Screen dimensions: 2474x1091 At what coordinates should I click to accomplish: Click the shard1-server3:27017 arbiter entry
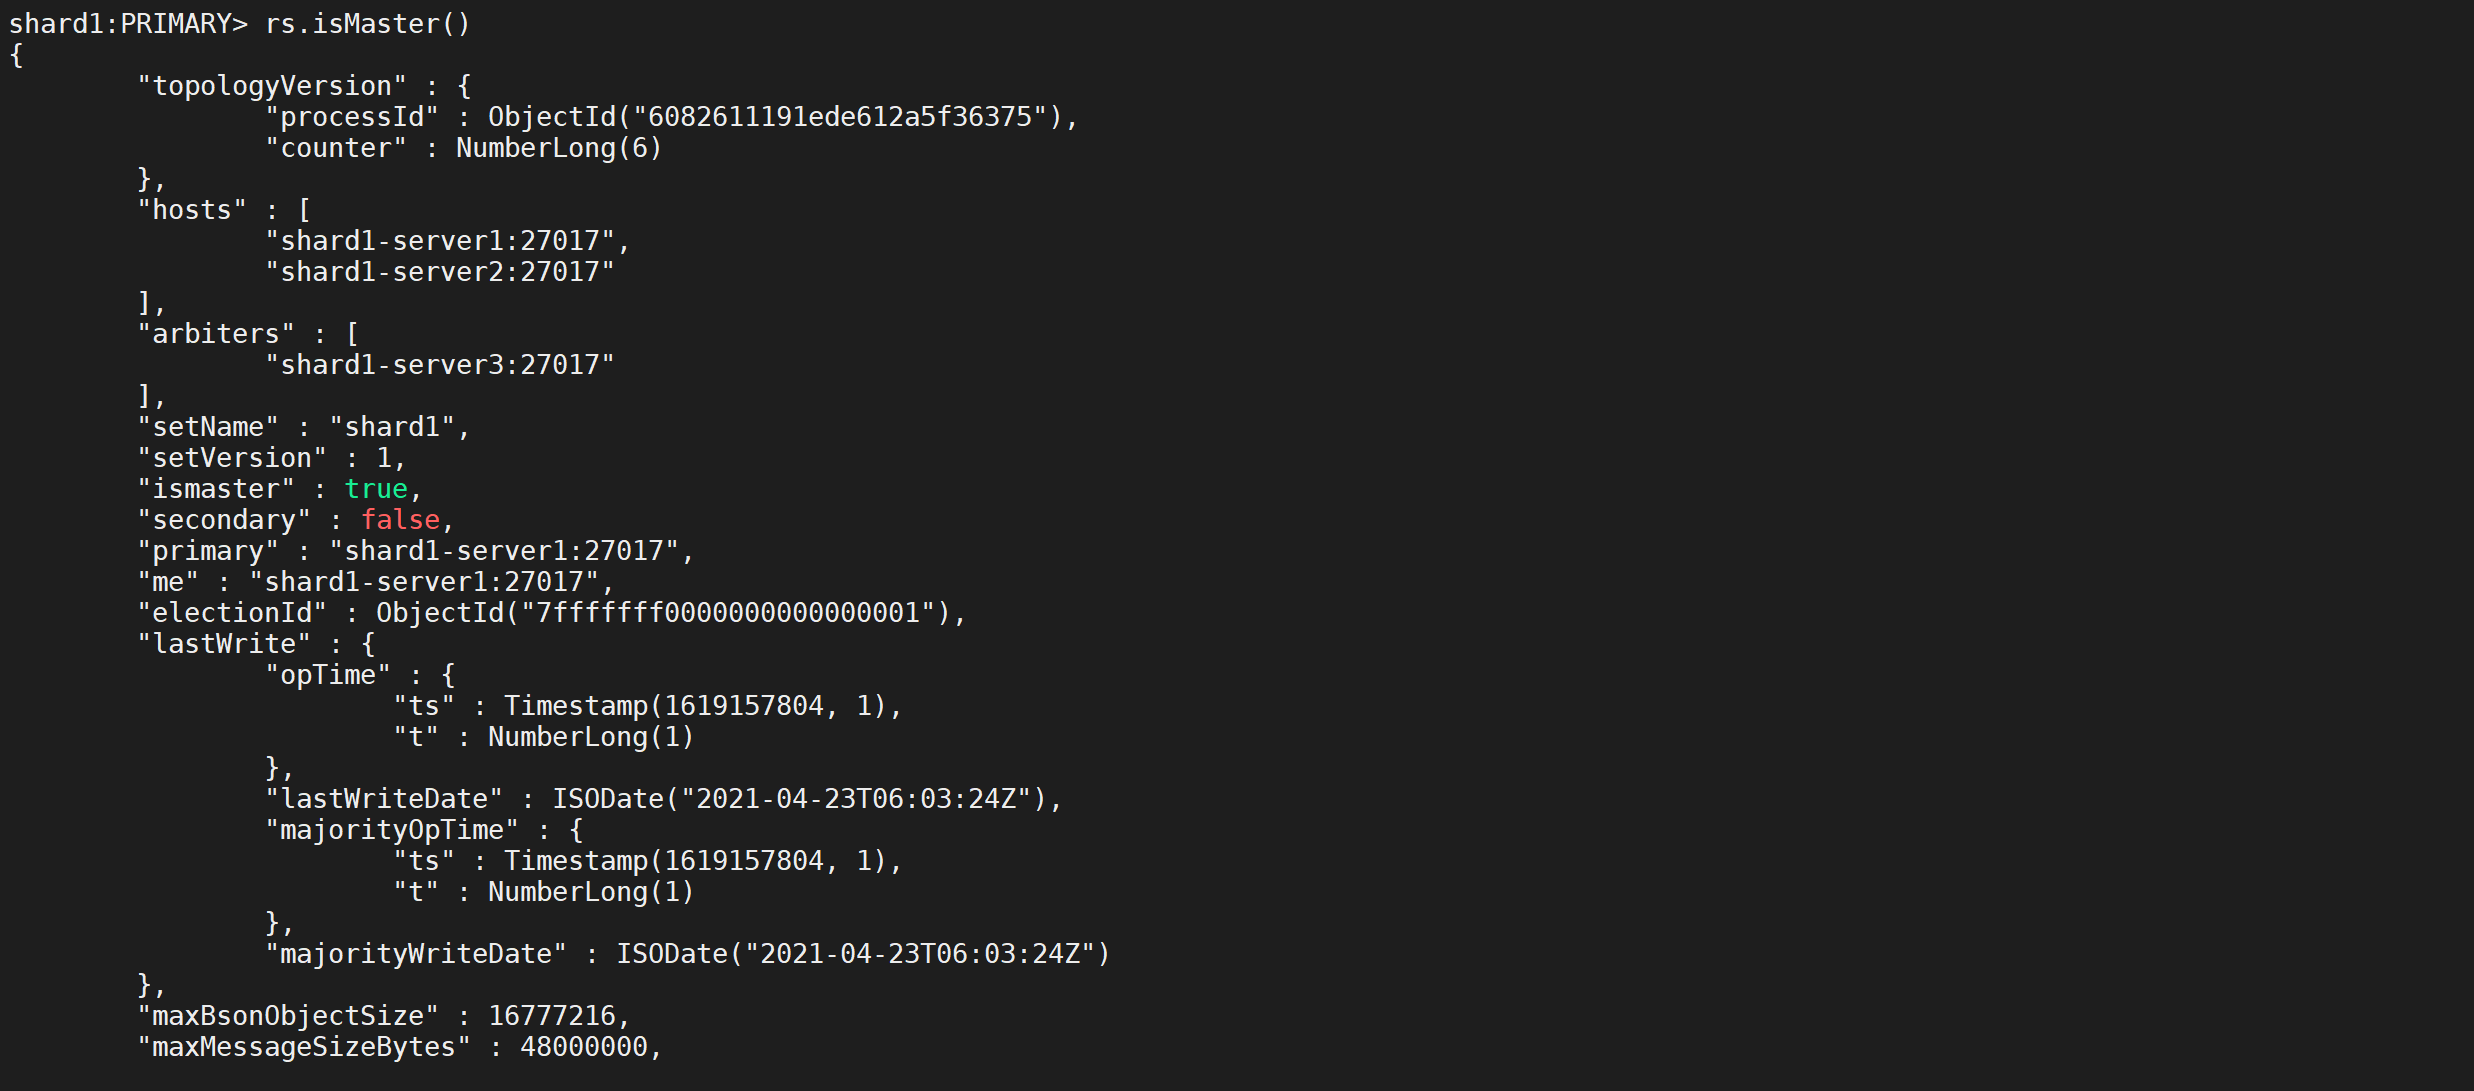point(440,365)
